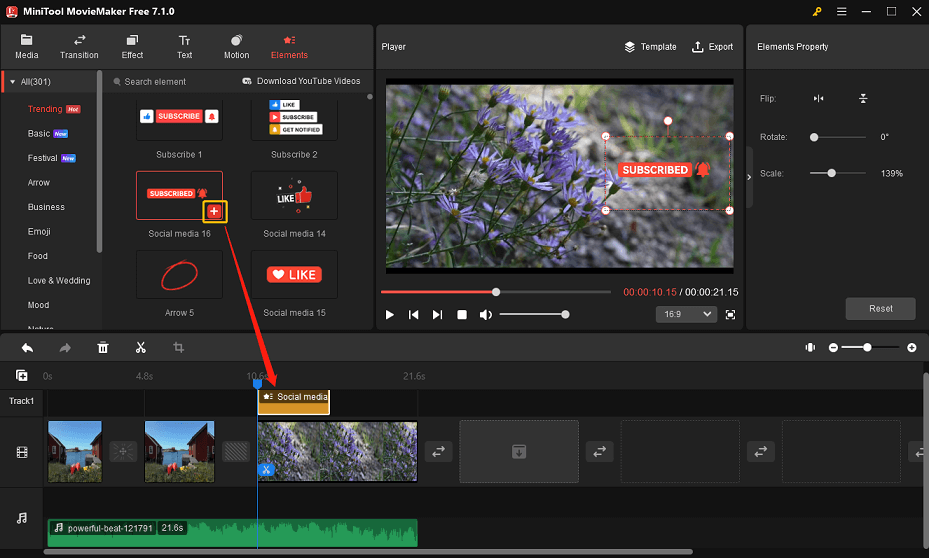Select the Food category
The image size is (929, 558).
[x=37, y=256]
